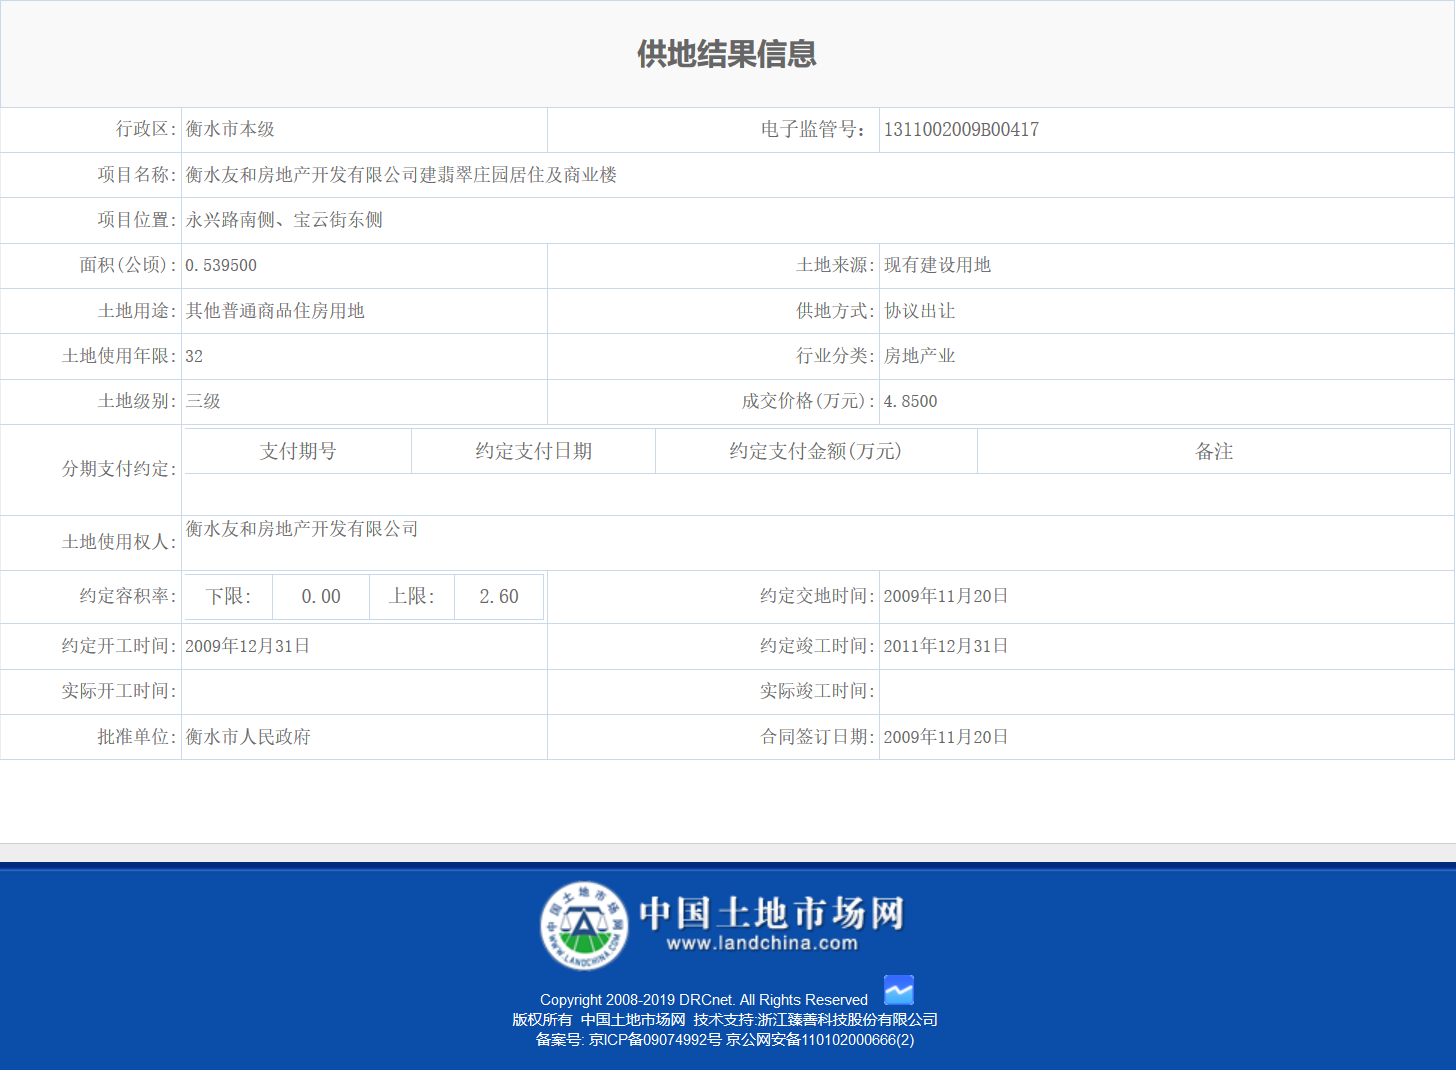Select 约定竣工时间 date 2011年12月31日
Image resolution: width=1456 pixels, height=1070 pixels.
click(x=946, y=646)
